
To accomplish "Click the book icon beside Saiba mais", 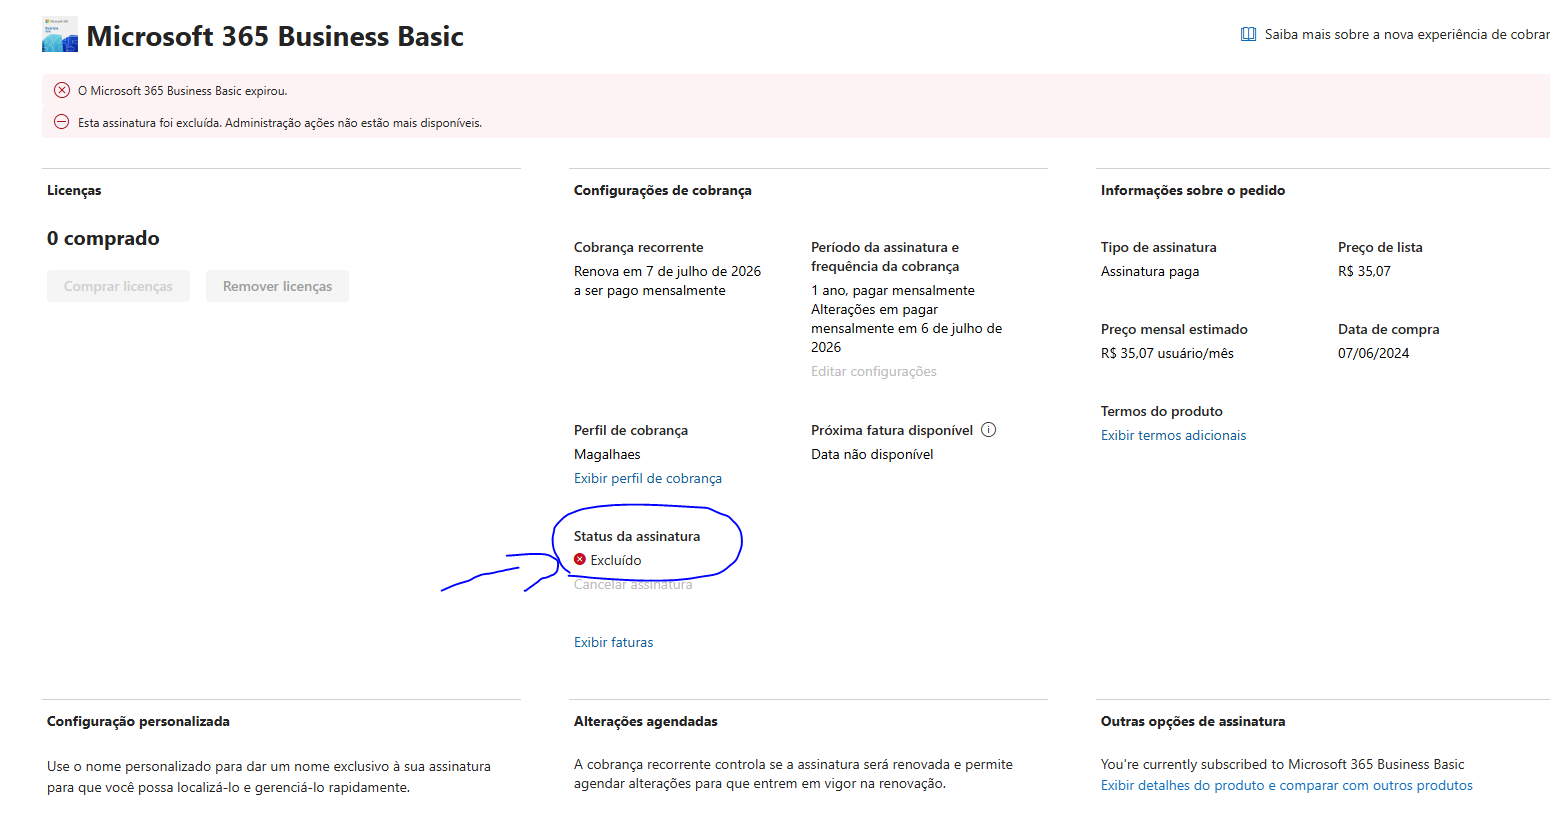I will (1248, 34).
